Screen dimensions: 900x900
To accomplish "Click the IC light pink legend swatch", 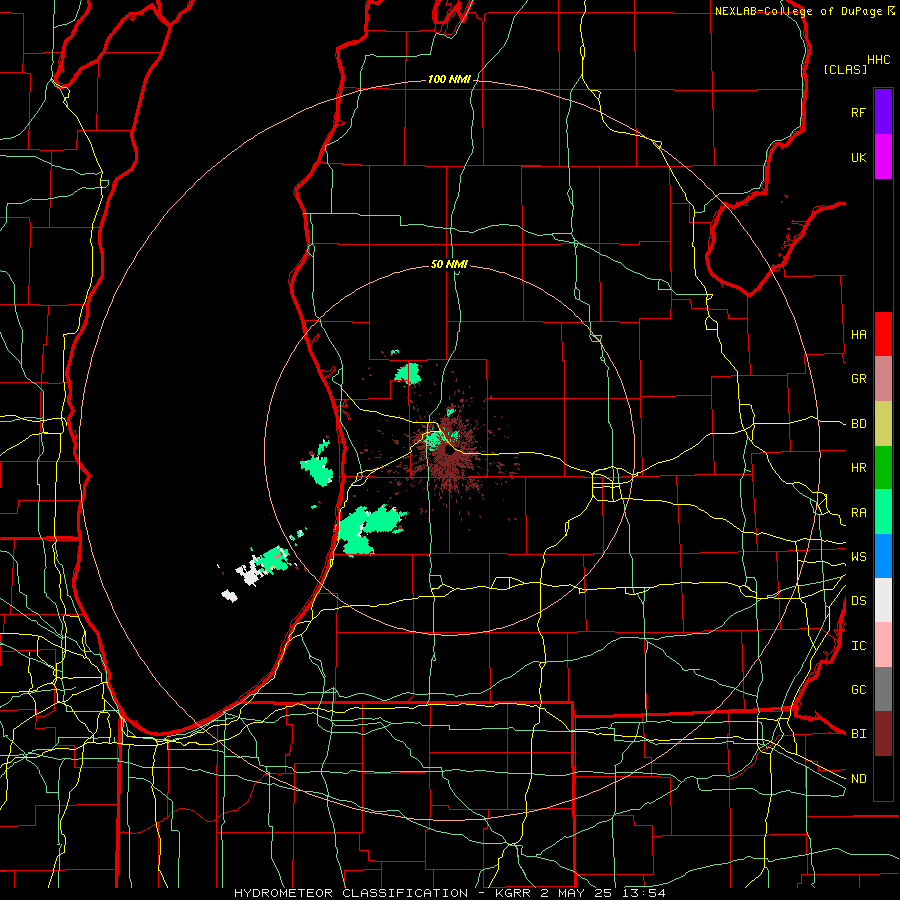I will click(883, 645).
